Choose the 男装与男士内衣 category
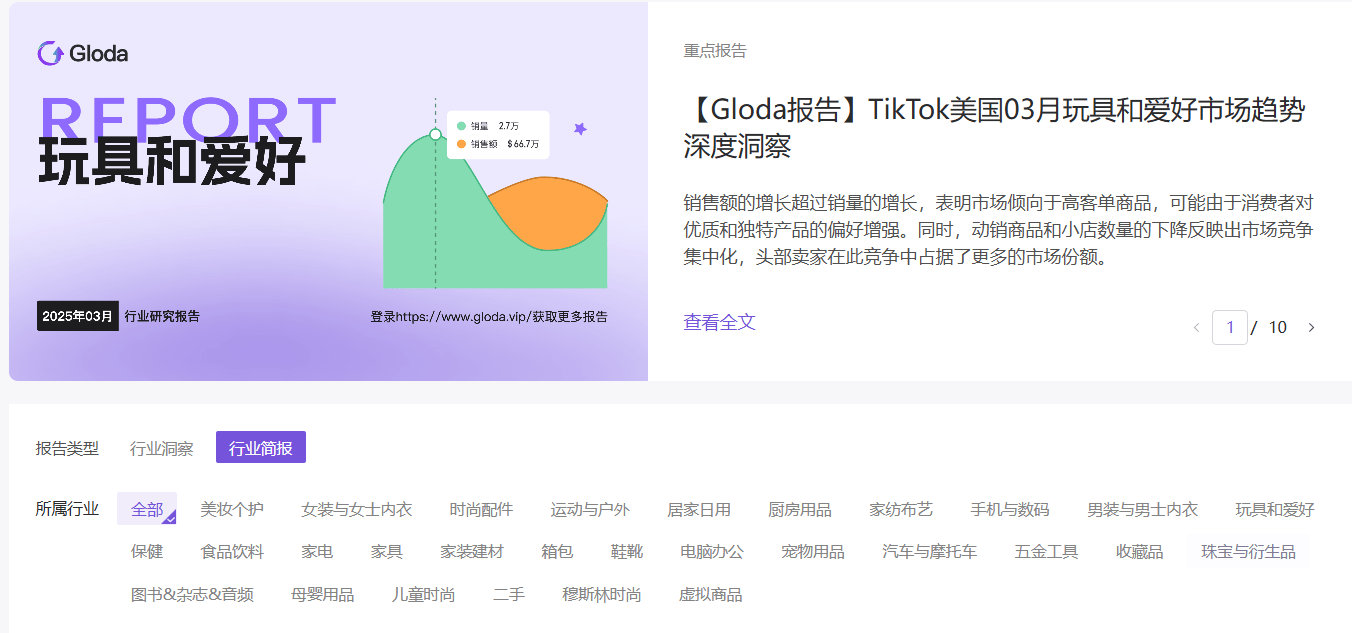Image resolution: width=1352 pixels, height=633 pixels. click(1143, 509)
